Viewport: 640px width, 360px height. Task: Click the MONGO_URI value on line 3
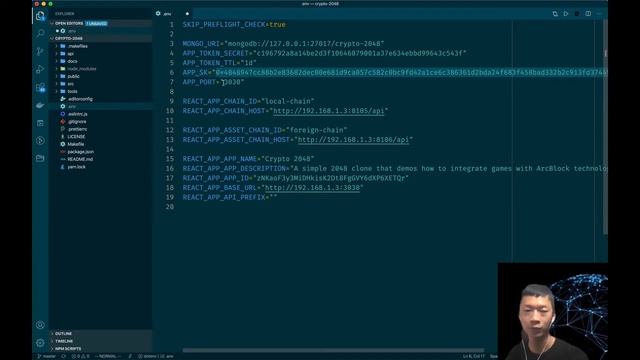[x=304, y=44]
